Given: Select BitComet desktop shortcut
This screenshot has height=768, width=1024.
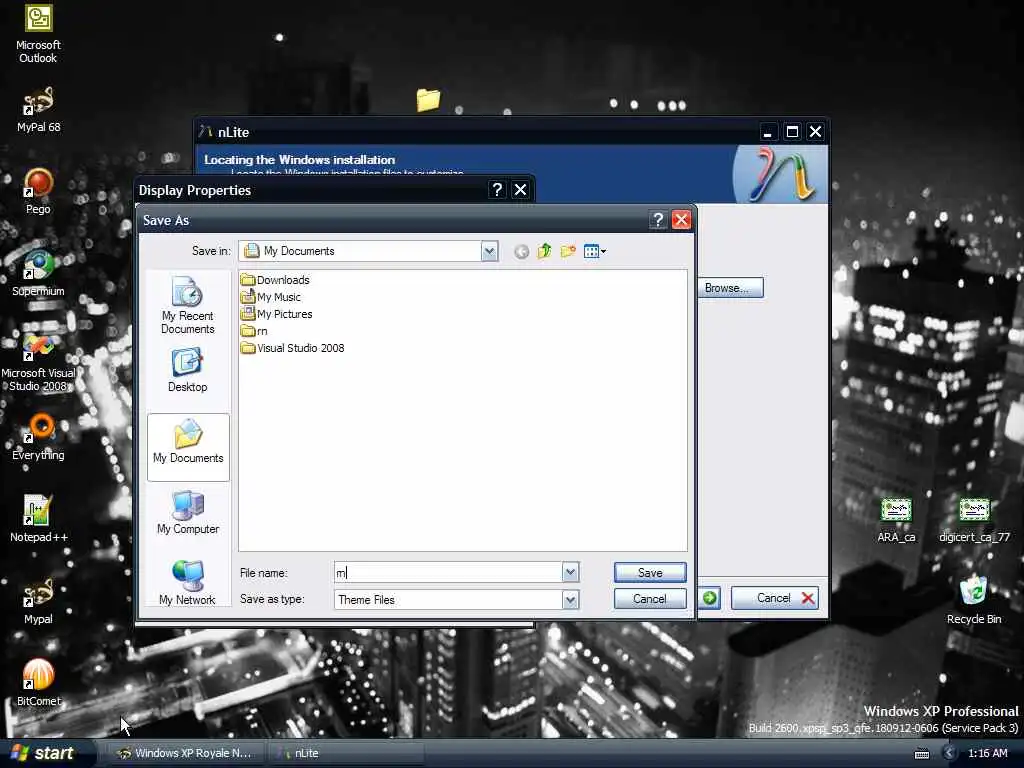Looking at the screenshot, I should pos(38,683).
